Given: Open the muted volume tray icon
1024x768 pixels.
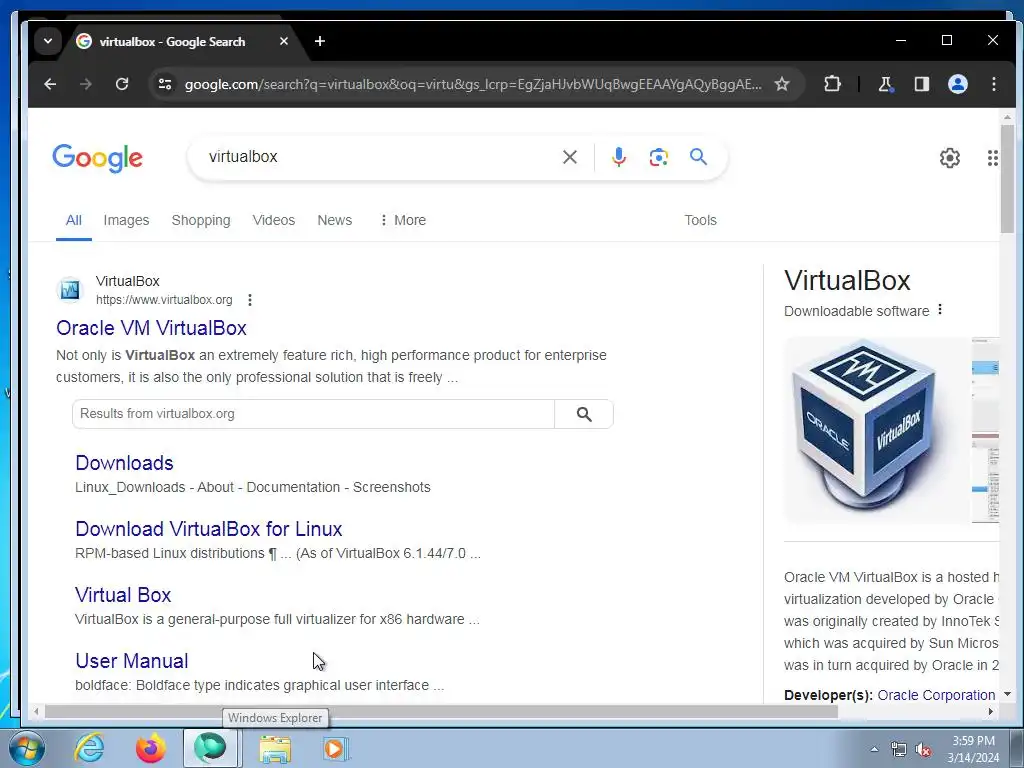Looking at the screenshot, I should (x=923, y=750).
